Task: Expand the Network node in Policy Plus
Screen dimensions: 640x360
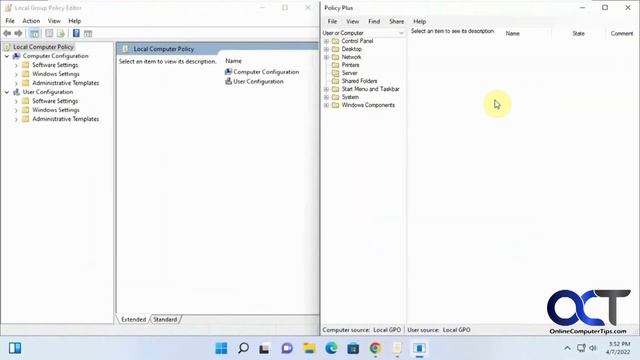Action: point(326,57)
